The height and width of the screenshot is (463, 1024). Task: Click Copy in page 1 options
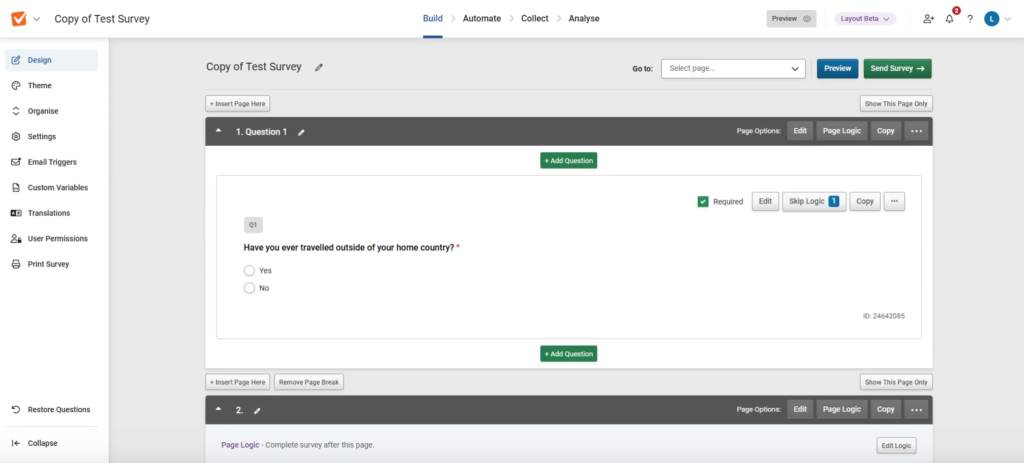(x=886, y=131)
